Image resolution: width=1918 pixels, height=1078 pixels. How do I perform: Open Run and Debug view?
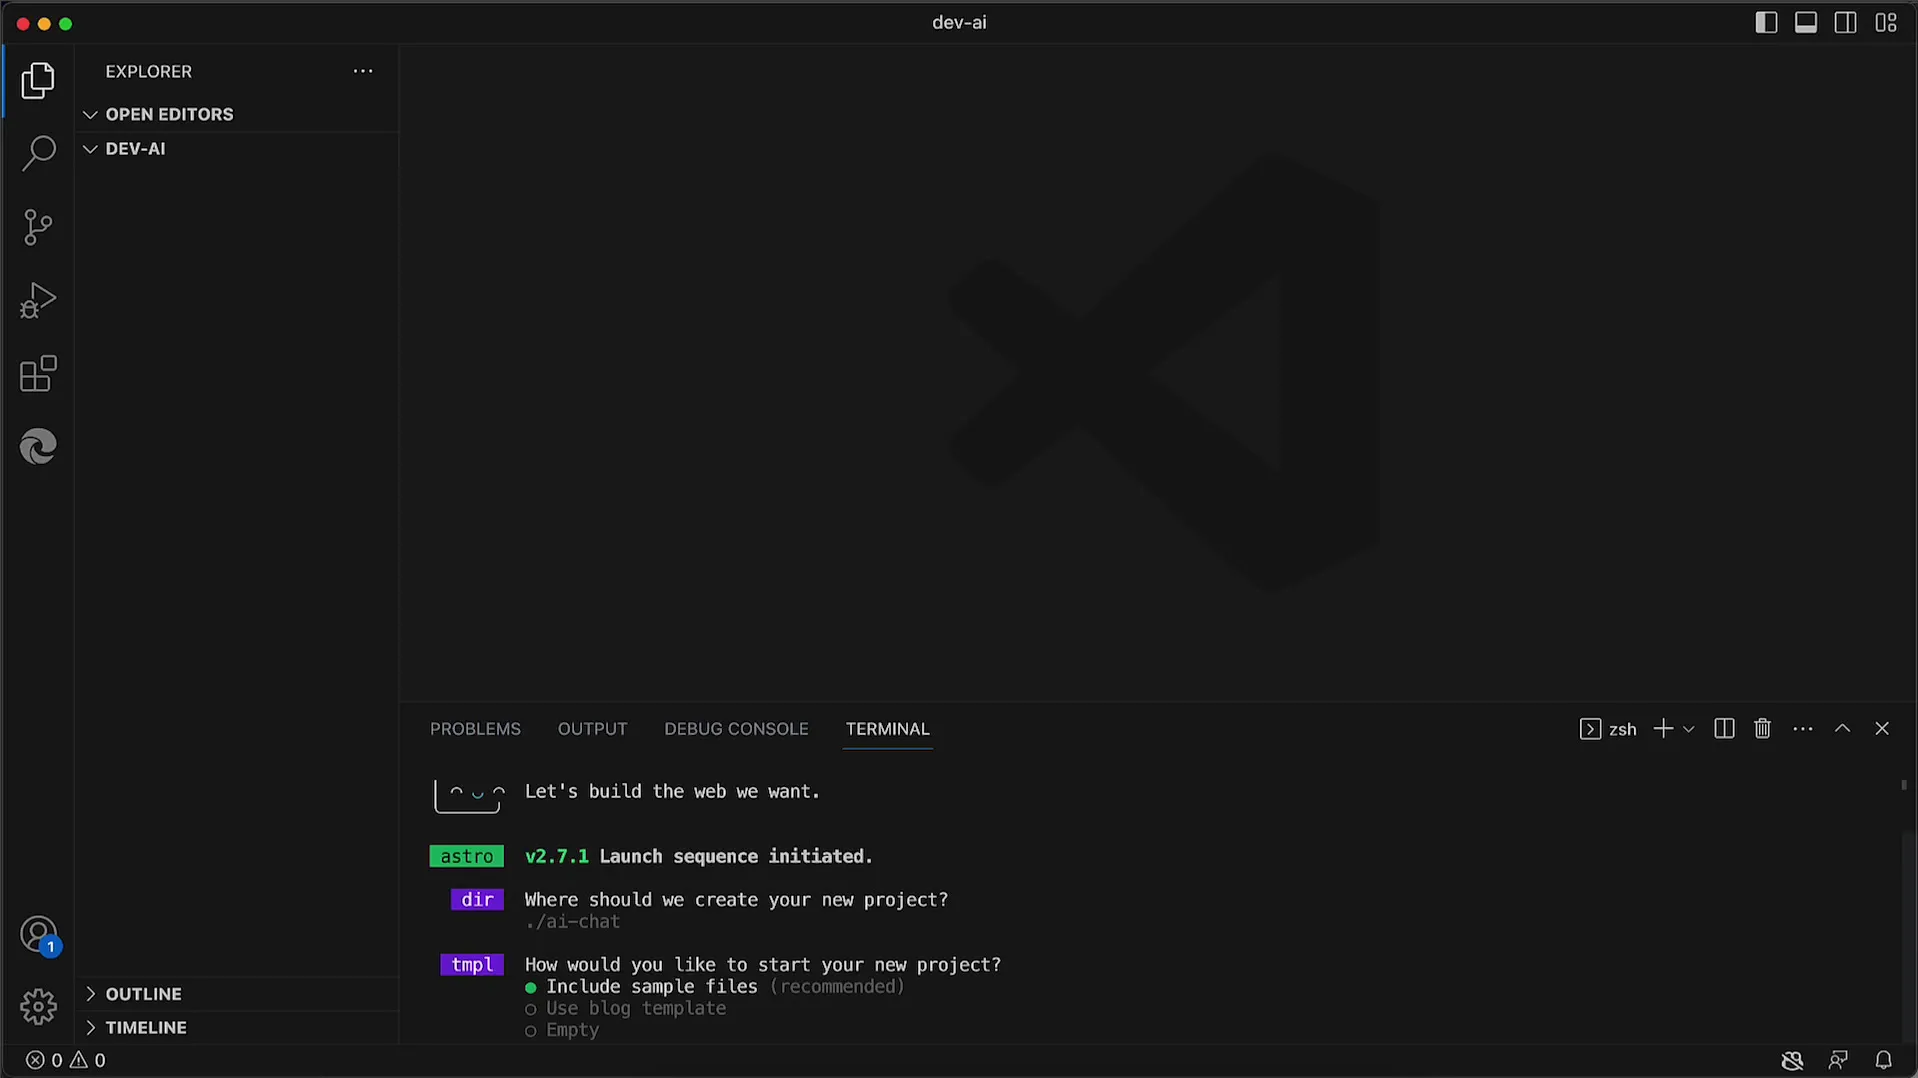38,300
